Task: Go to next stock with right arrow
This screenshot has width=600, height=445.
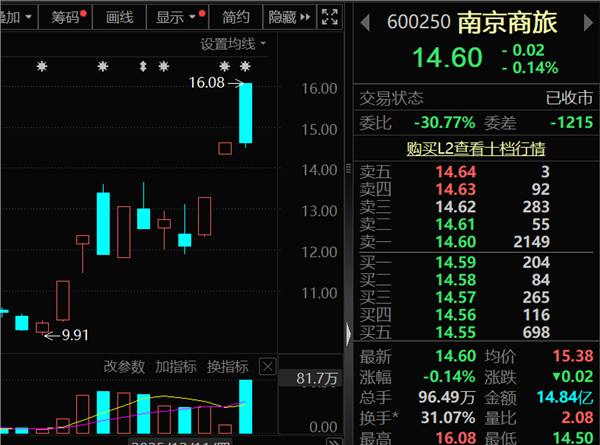Action: coord(588,23)
